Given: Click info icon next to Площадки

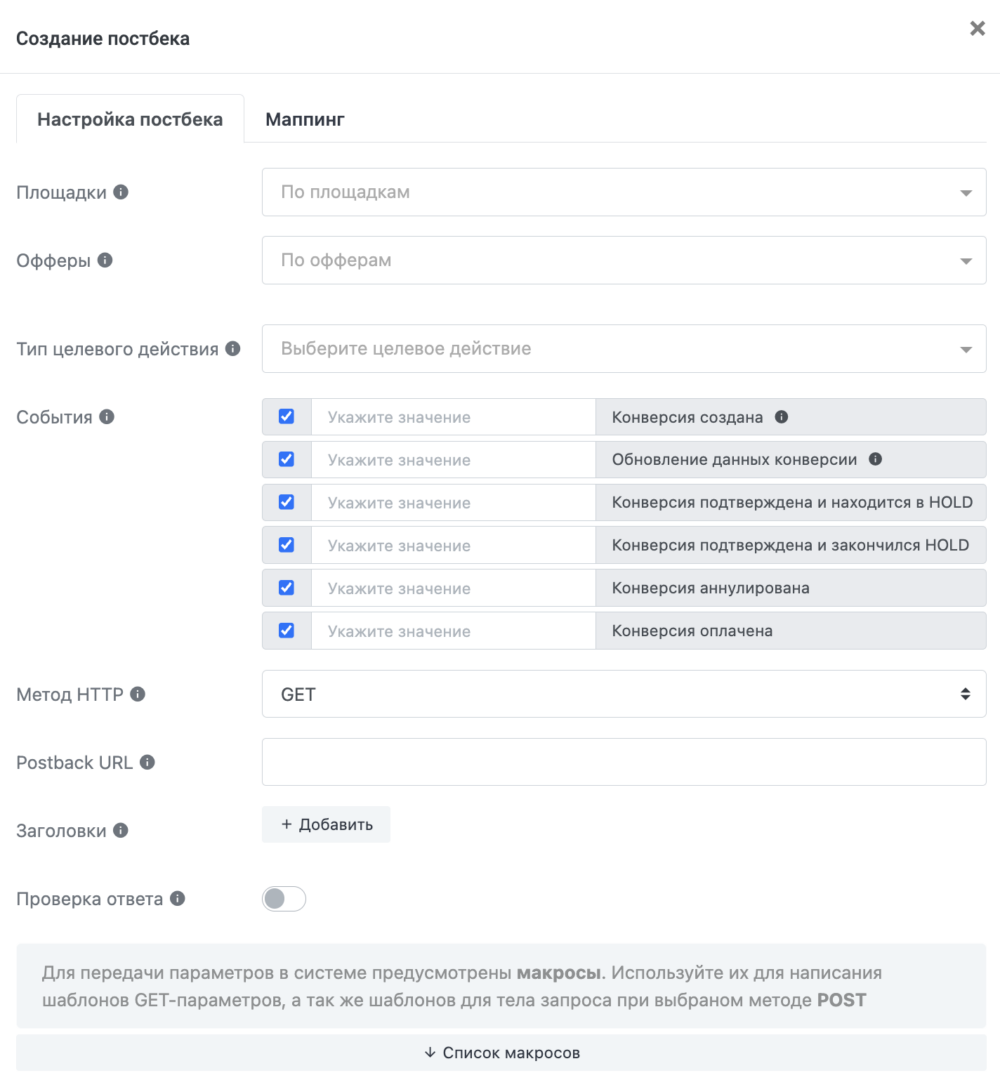Looking at the screenshot, I should (121, 192).
